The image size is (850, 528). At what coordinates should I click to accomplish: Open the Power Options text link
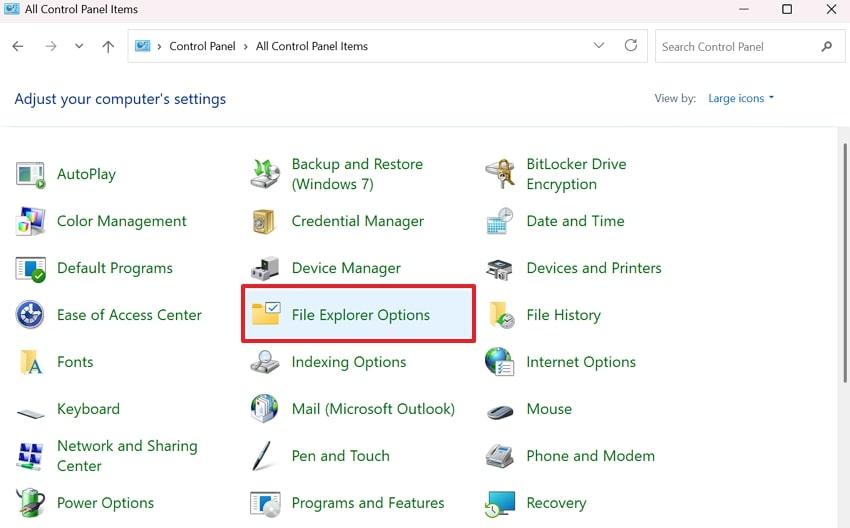[x=105, y=503]
